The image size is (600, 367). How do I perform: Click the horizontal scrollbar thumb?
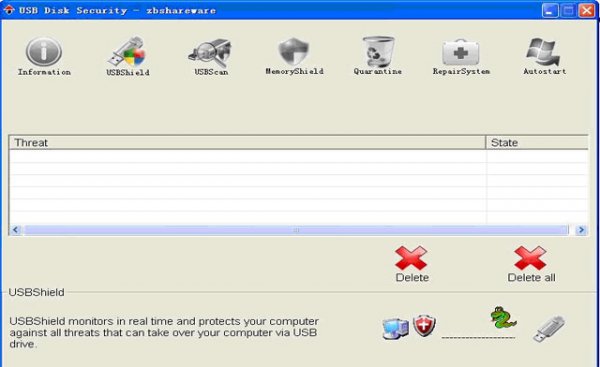[297, 230]
